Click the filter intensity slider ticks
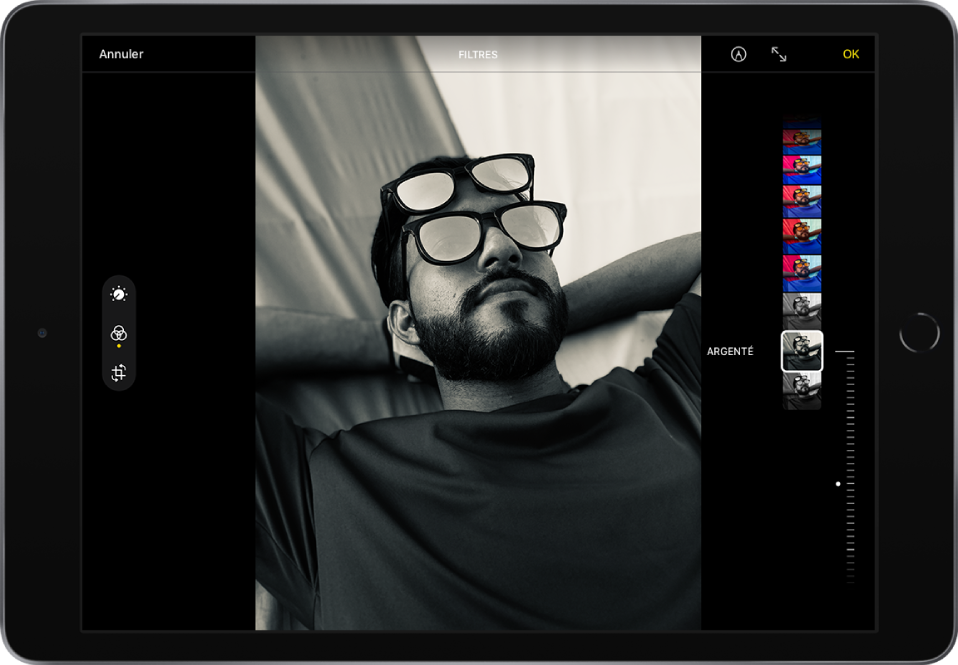The width and height of the screenshot is (958, 665). click(850, 468)
